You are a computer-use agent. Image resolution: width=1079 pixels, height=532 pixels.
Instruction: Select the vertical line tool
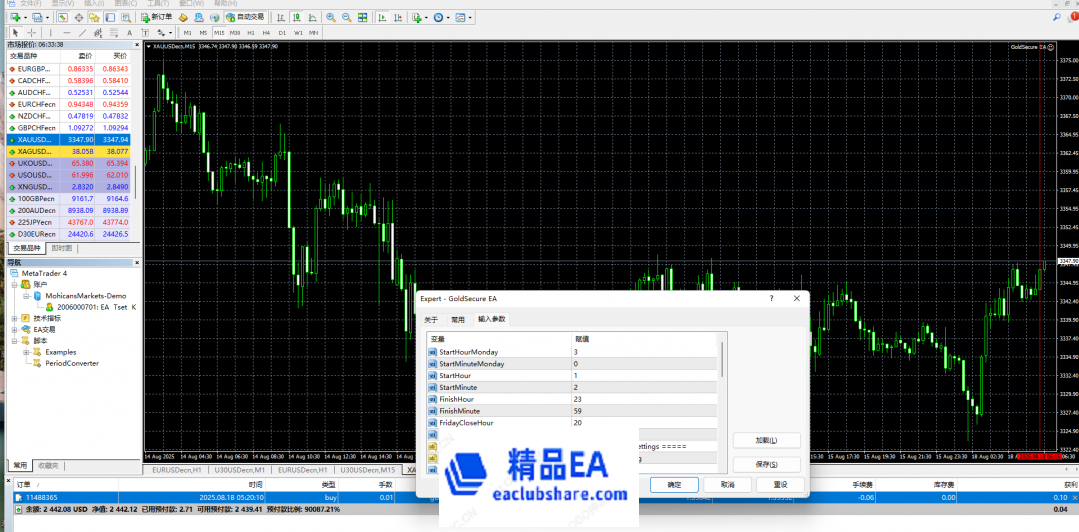click(50, 32)
